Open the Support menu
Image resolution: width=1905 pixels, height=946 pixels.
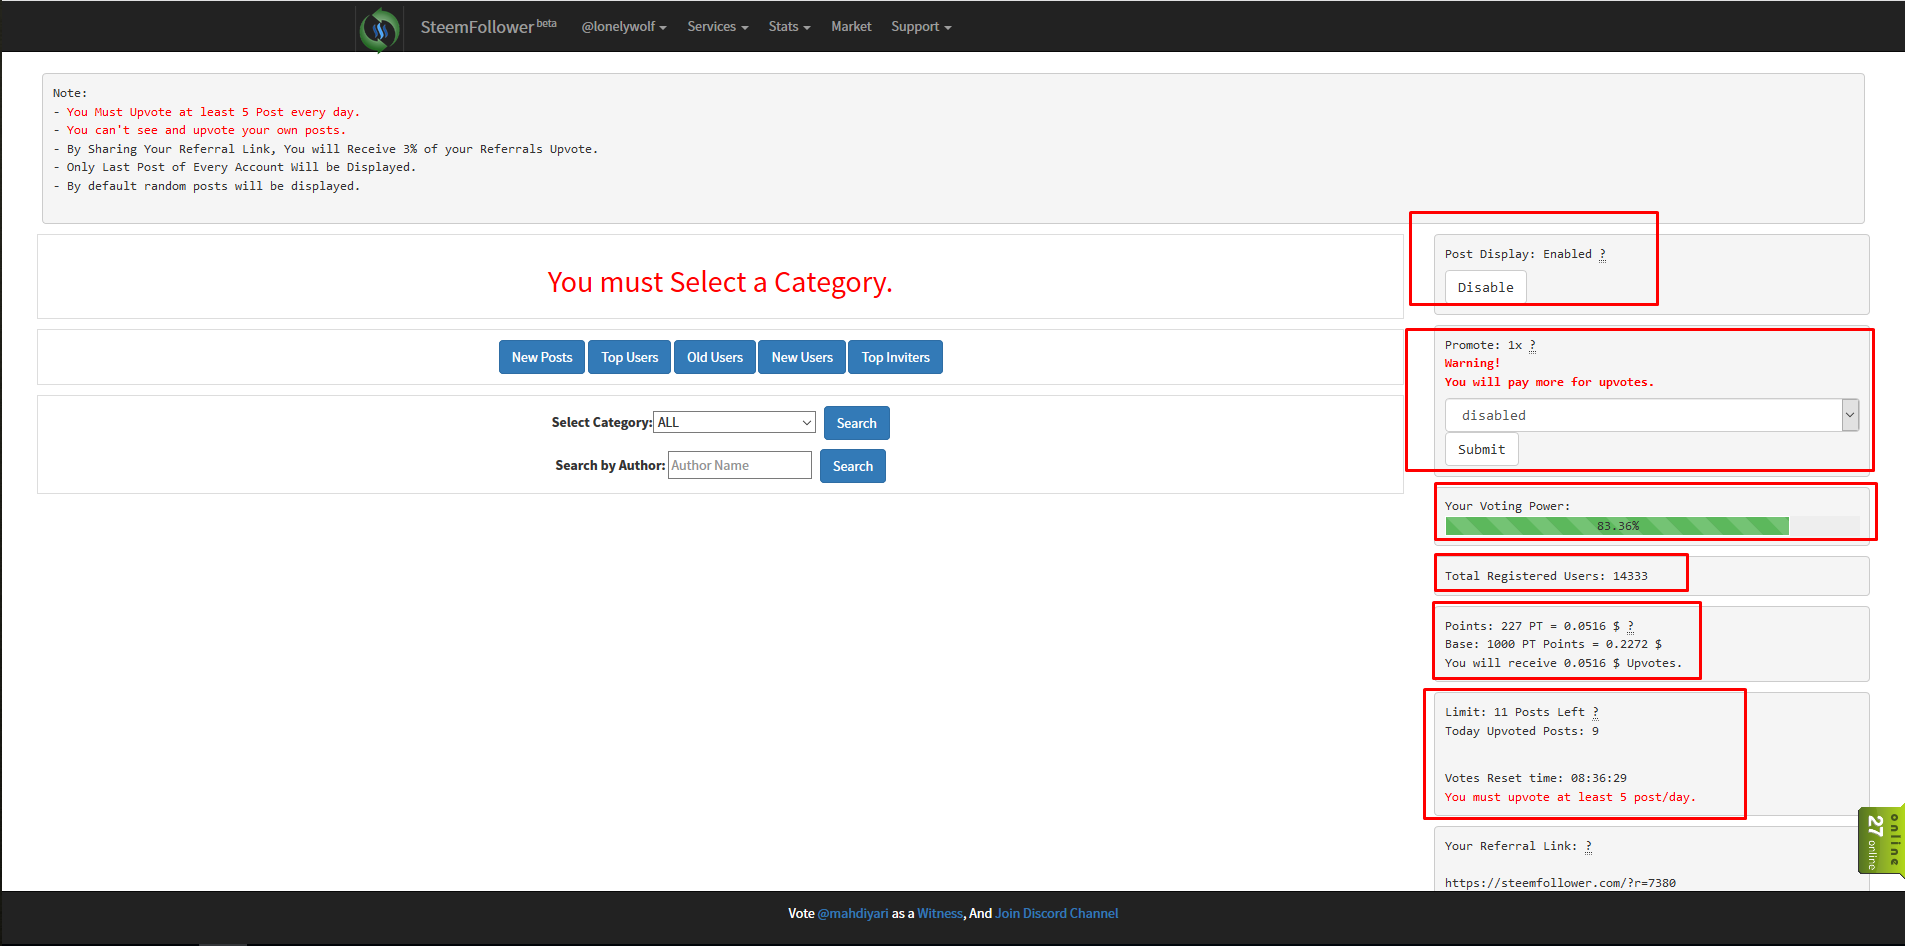pos(921,27)
